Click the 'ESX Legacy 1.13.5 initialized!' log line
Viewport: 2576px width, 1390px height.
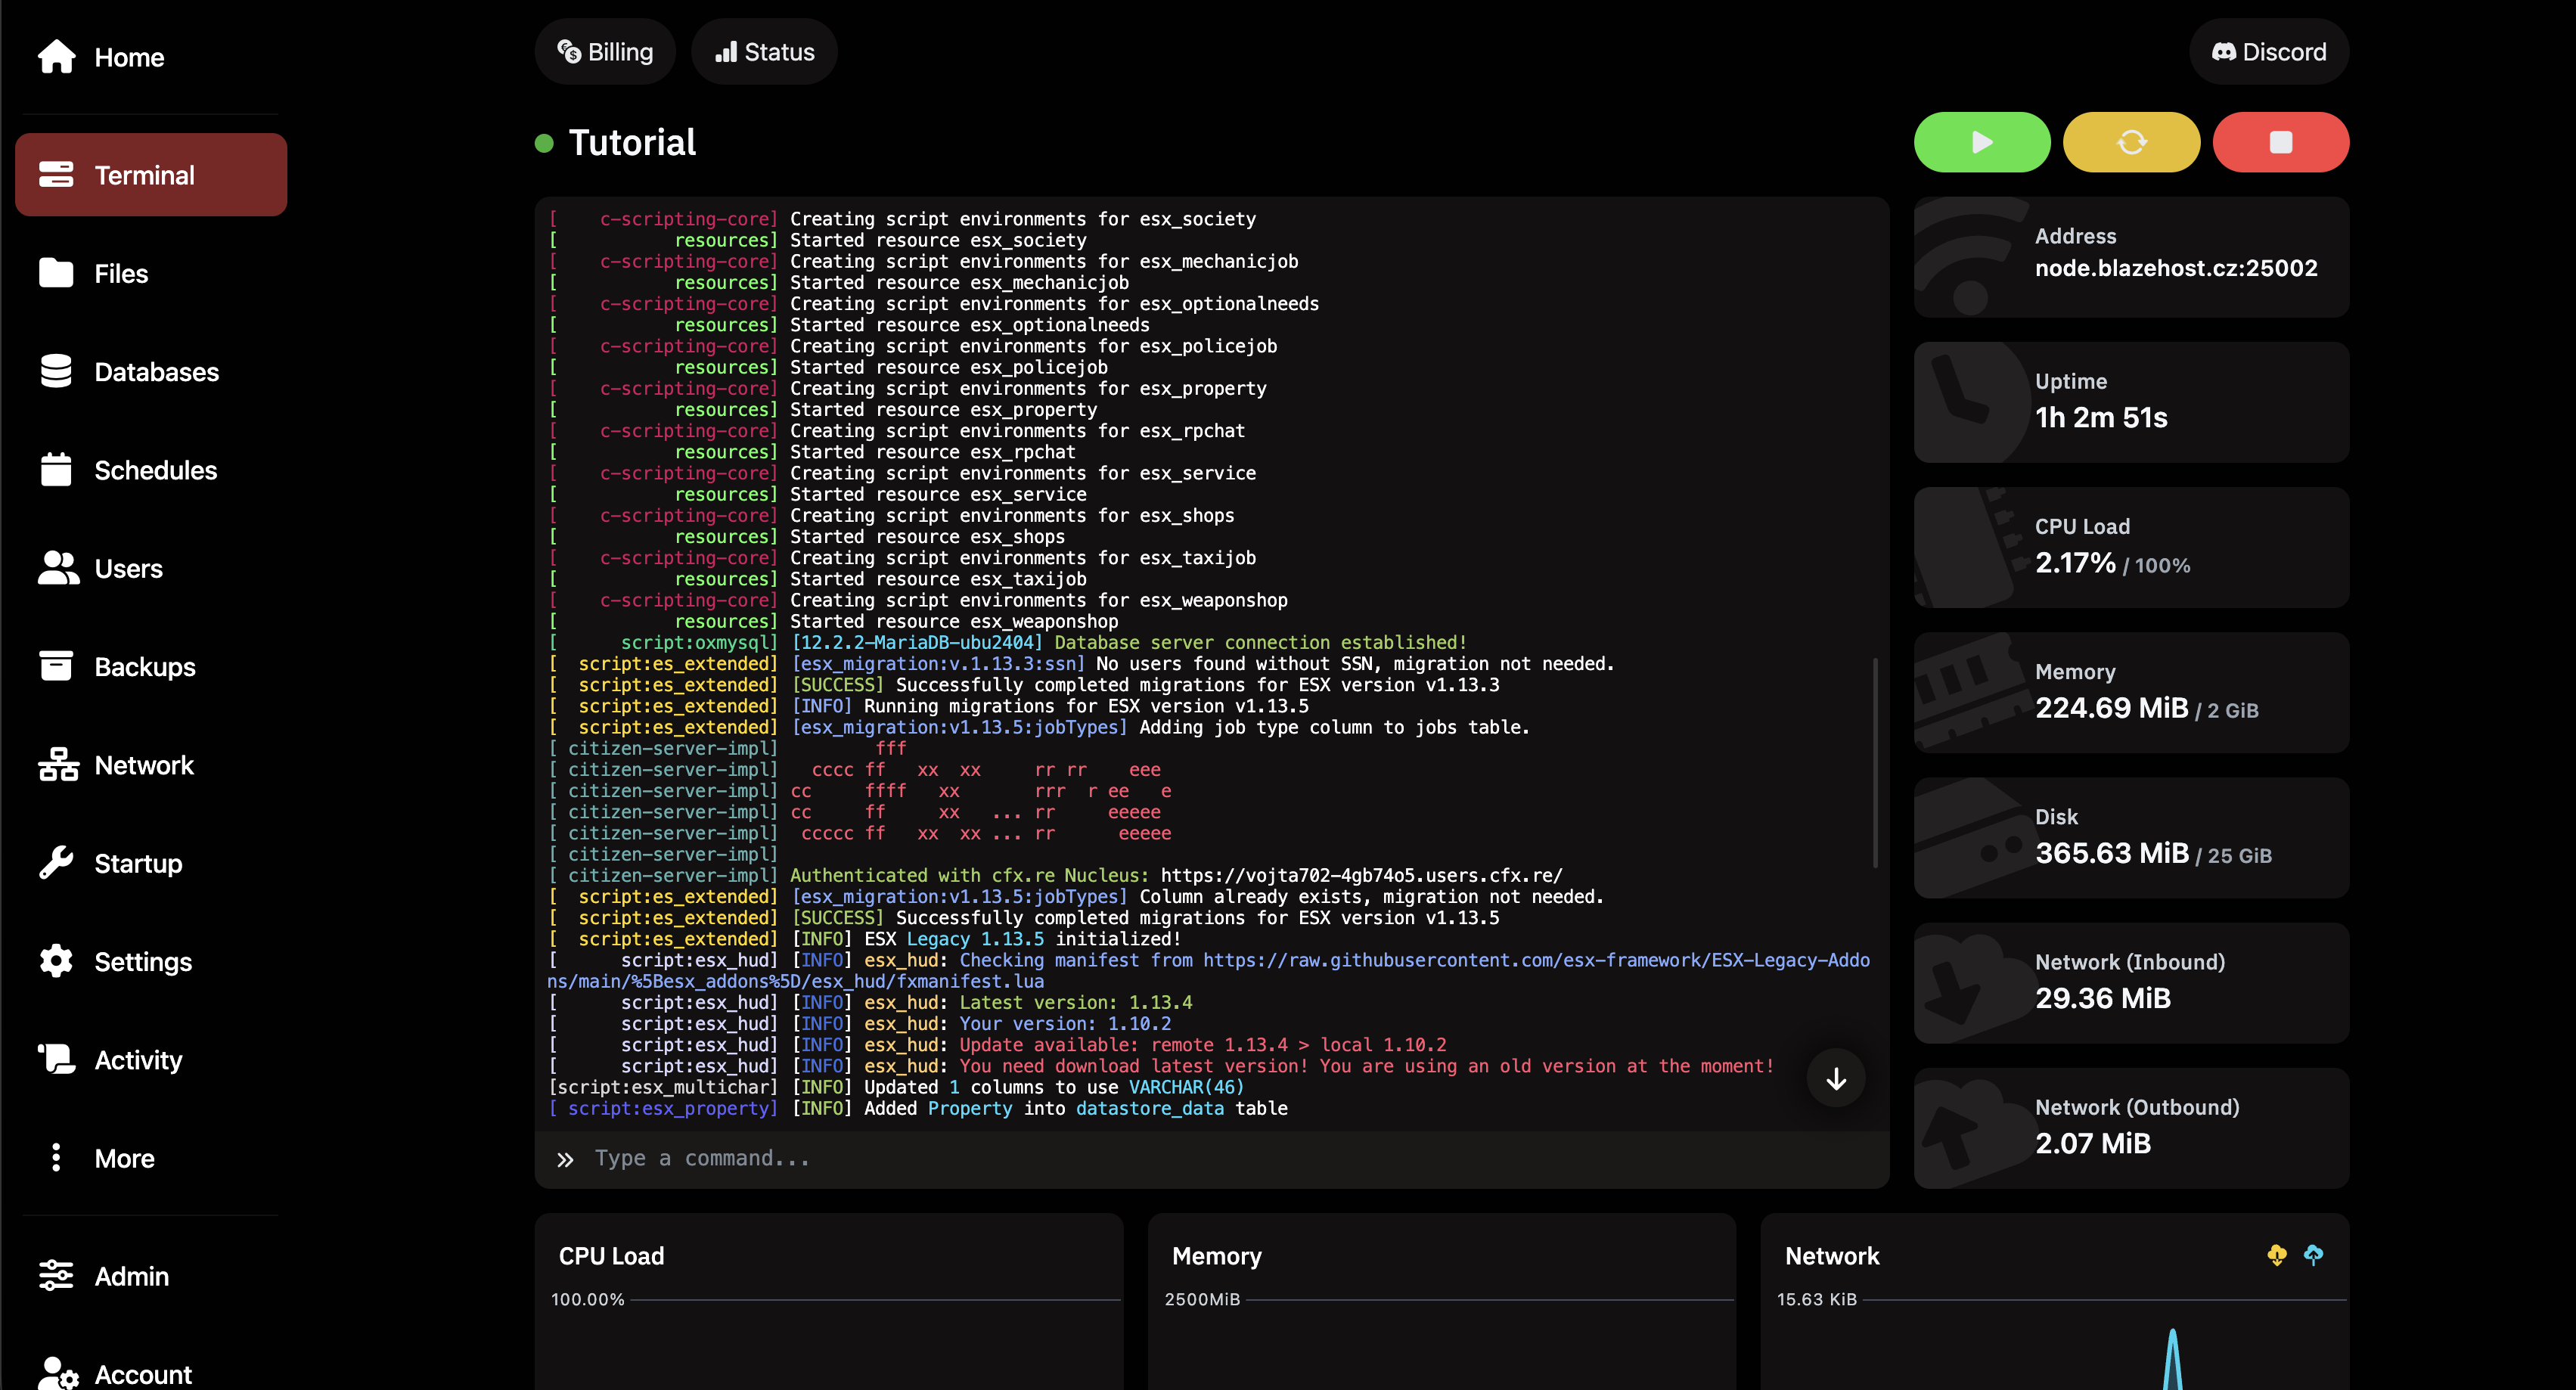click(1022, 938)
